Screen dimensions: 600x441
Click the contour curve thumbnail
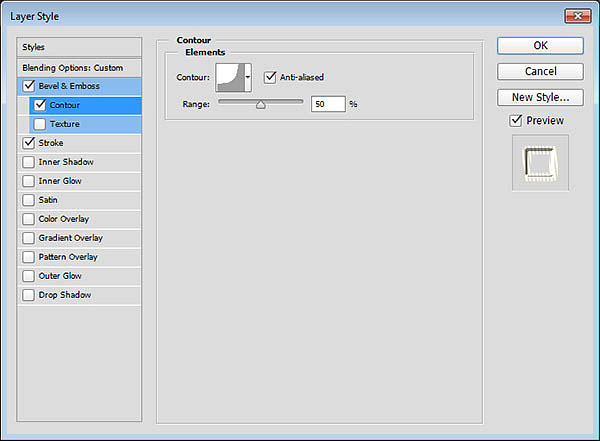tap(230, 77)
